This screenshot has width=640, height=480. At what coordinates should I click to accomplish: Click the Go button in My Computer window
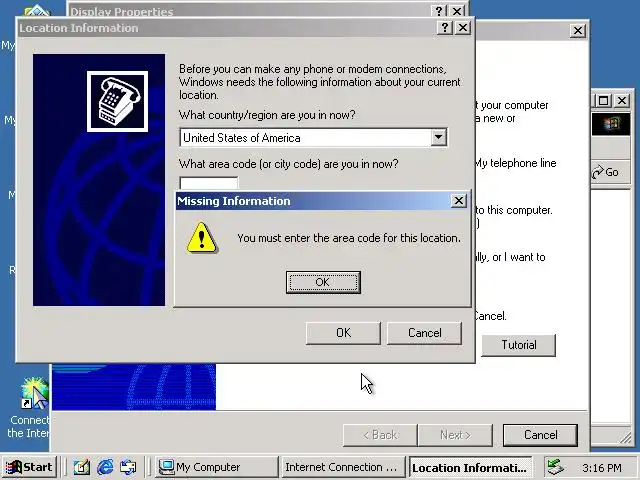605,172
